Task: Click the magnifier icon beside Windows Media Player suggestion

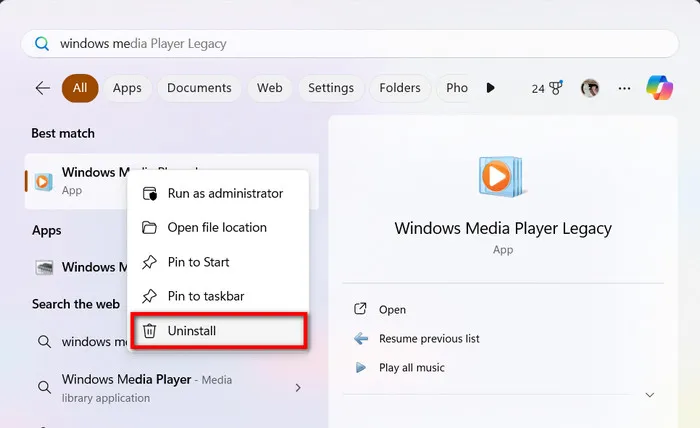Action: coord(44,387)
